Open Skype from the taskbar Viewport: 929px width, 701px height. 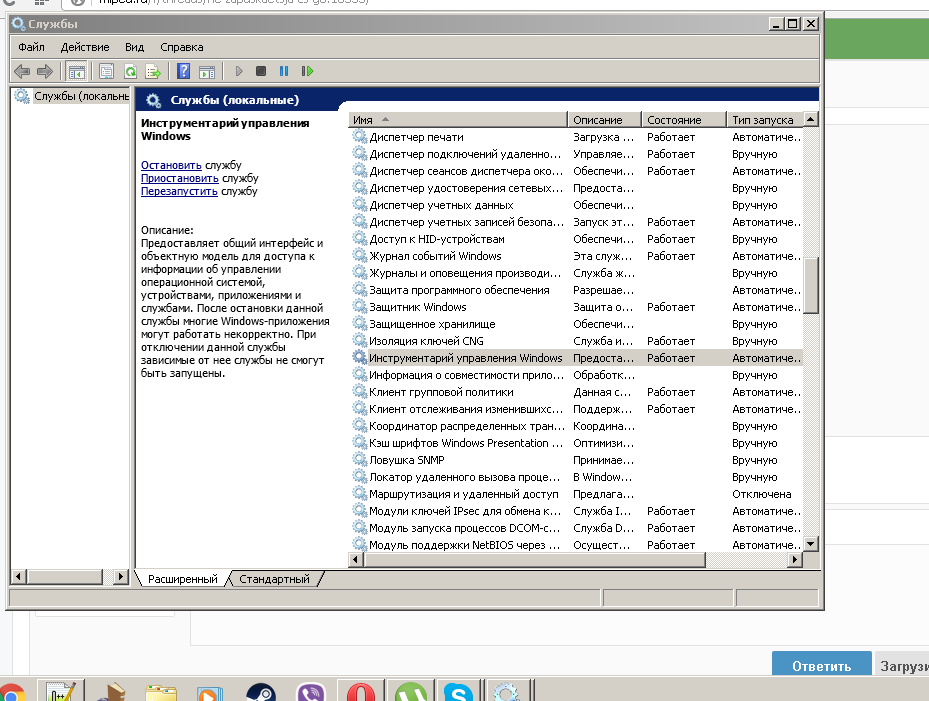tap(459, 692)
